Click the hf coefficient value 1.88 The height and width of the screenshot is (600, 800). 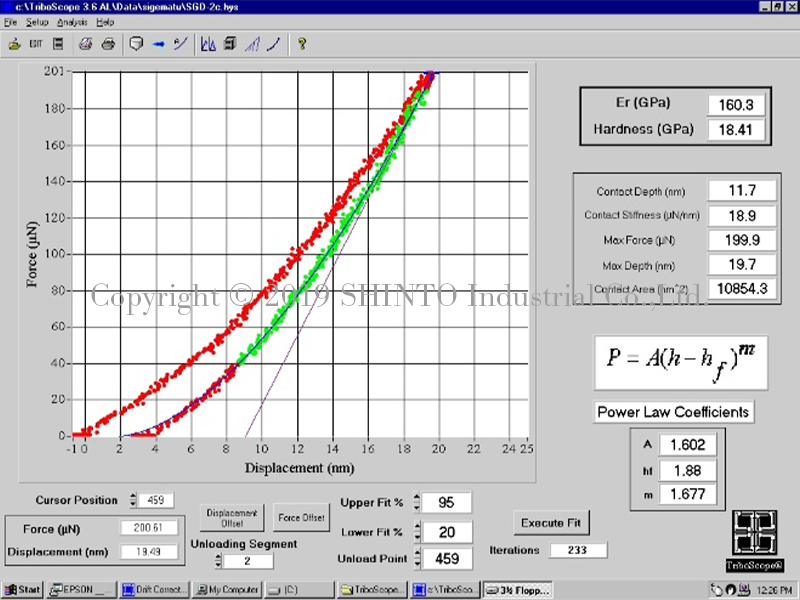coord(688,470)
